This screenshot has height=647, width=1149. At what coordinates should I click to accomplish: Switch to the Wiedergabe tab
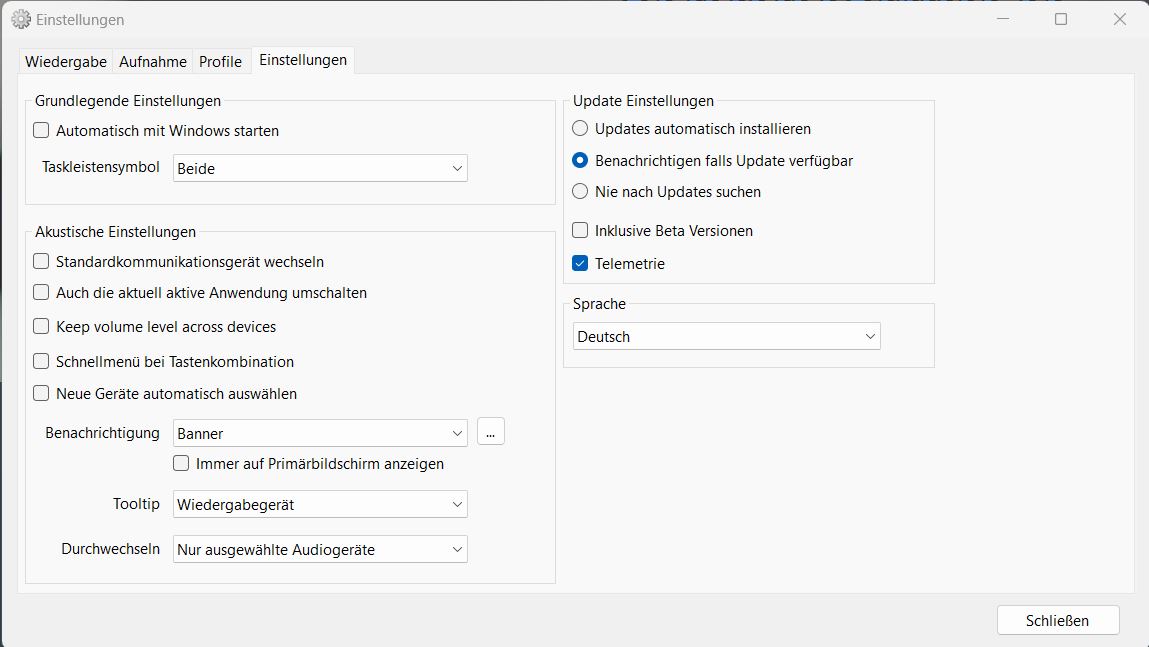coord(66,61)
